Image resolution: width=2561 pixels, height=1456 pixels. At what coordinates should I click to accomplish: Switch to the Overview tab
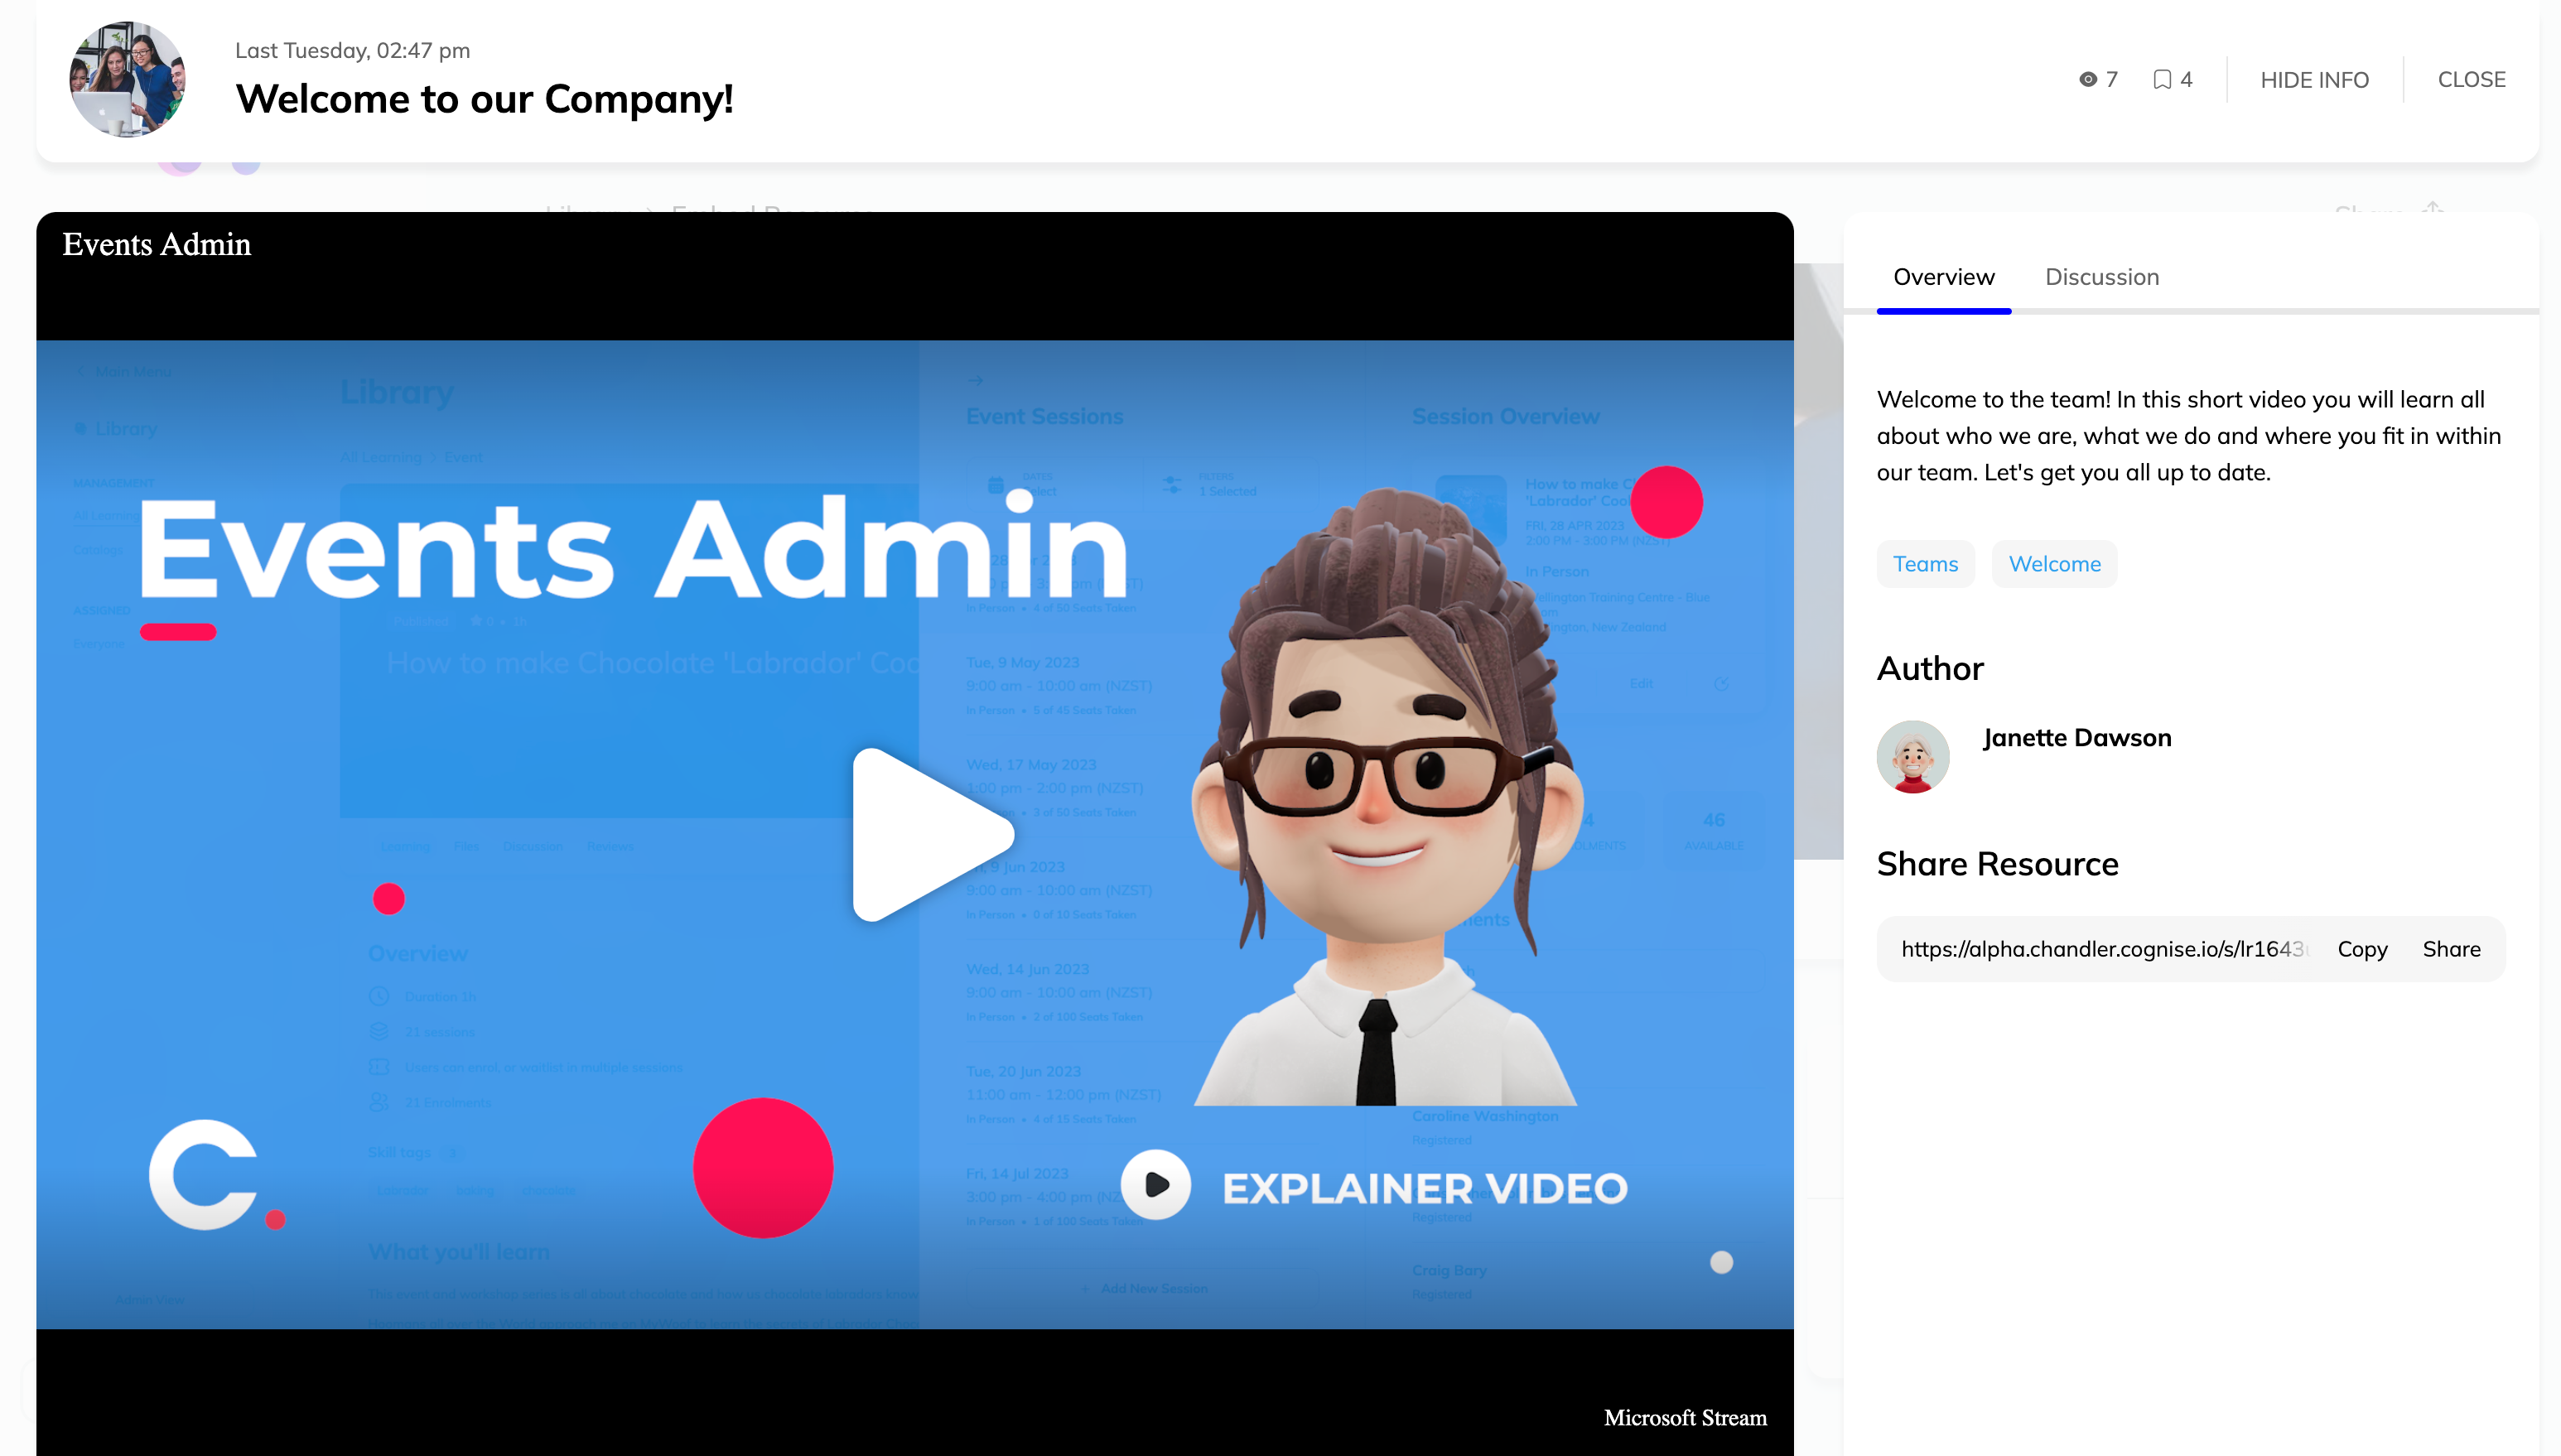(1943, 277)
